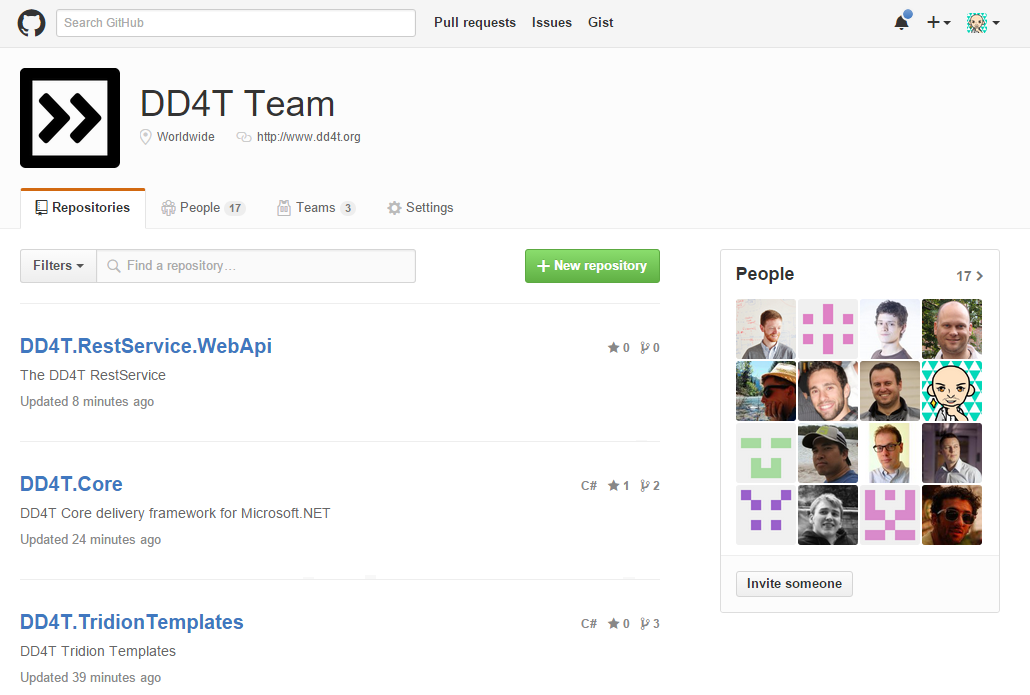Viewport: 1030px width, 695px height.
Task: Click the fork count for DD4T.RestService.WebApi
Action: click(650, 348)
